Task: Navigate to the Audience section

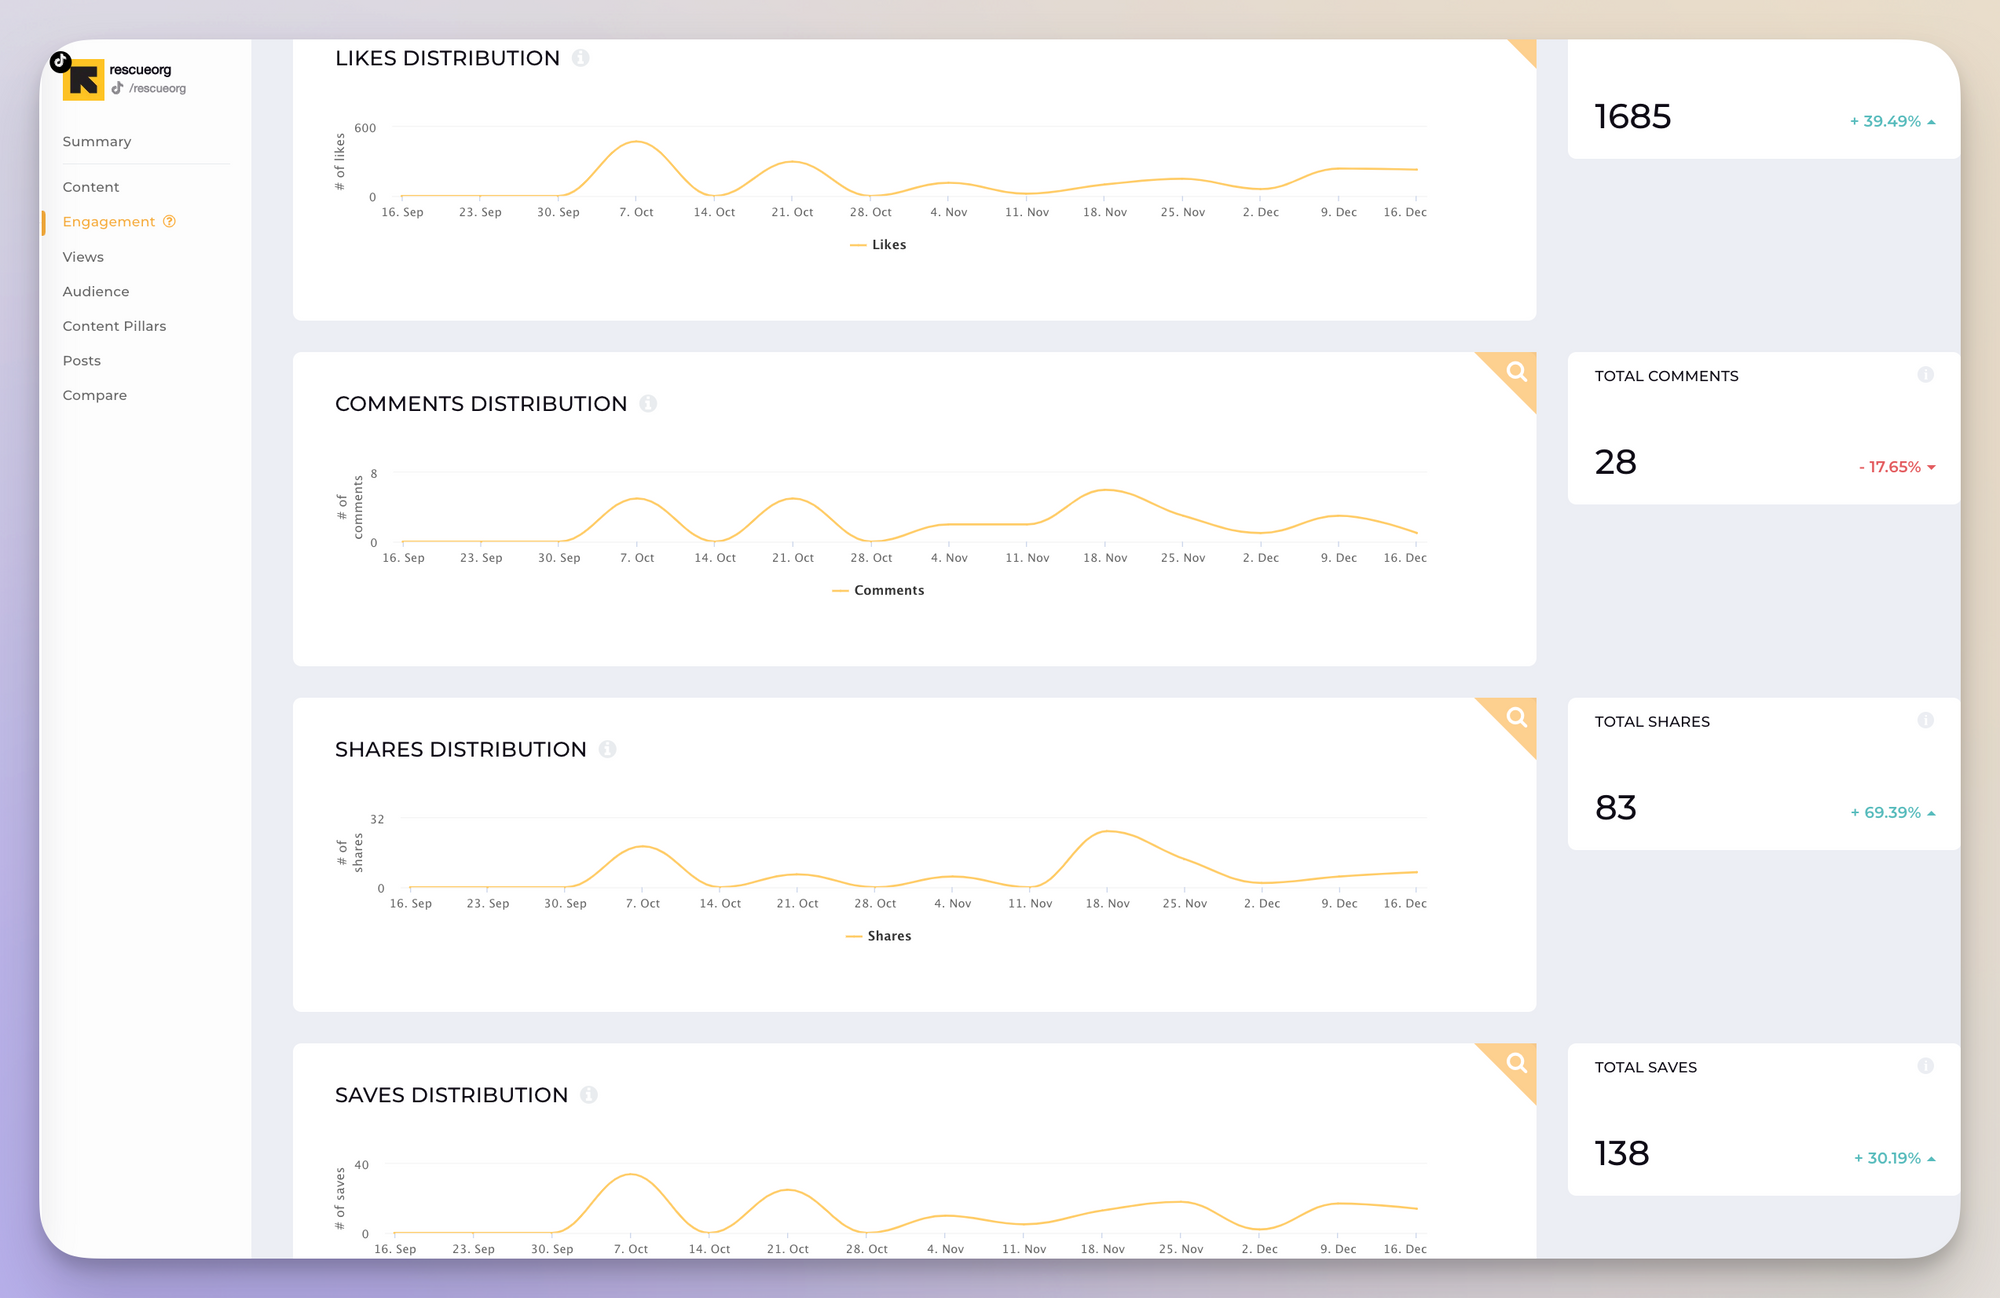Action: [x=96, y=291]
